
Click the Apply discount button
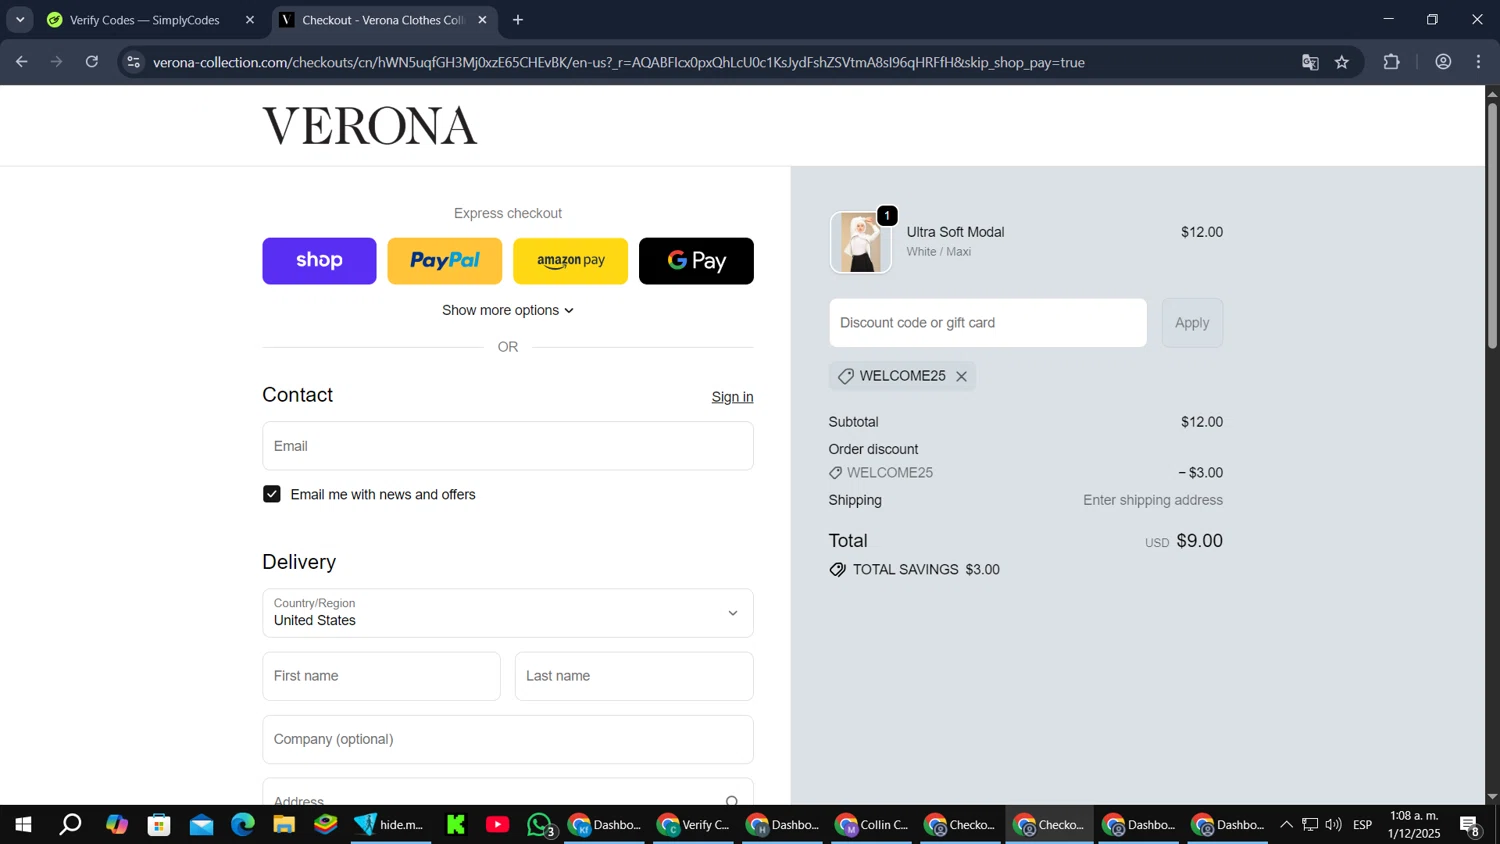pyautogui.click(x=1192, y=323)
